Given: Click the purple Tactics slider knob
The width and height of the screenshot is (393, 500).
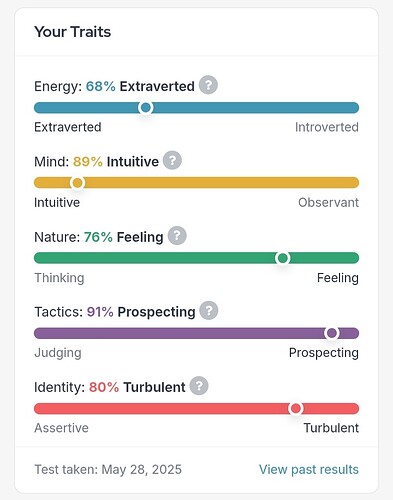Looking at the screenshot, I should [332, 333].
